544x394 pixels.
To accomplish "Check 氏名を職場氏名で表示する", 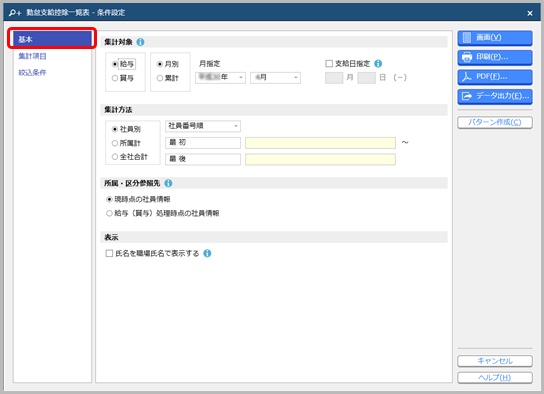I will 109,254.
